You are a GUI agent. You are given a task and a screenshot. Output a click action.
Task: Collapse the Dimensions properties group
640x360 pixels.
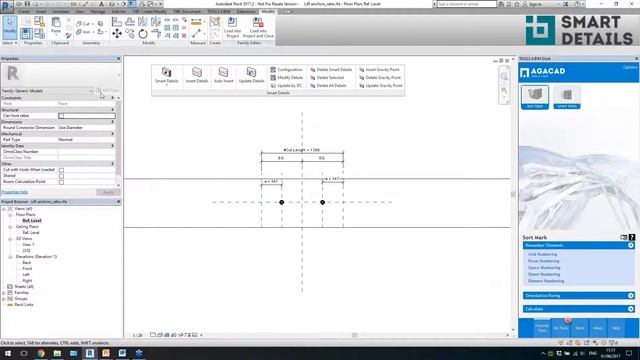point(113,122)
